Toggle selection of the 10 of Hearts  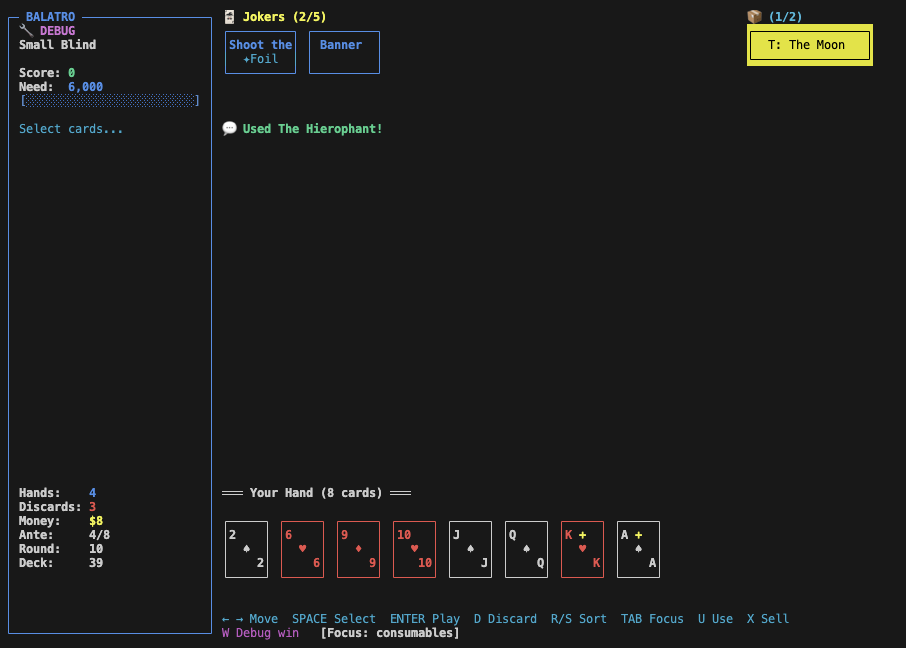coord(414,548)
